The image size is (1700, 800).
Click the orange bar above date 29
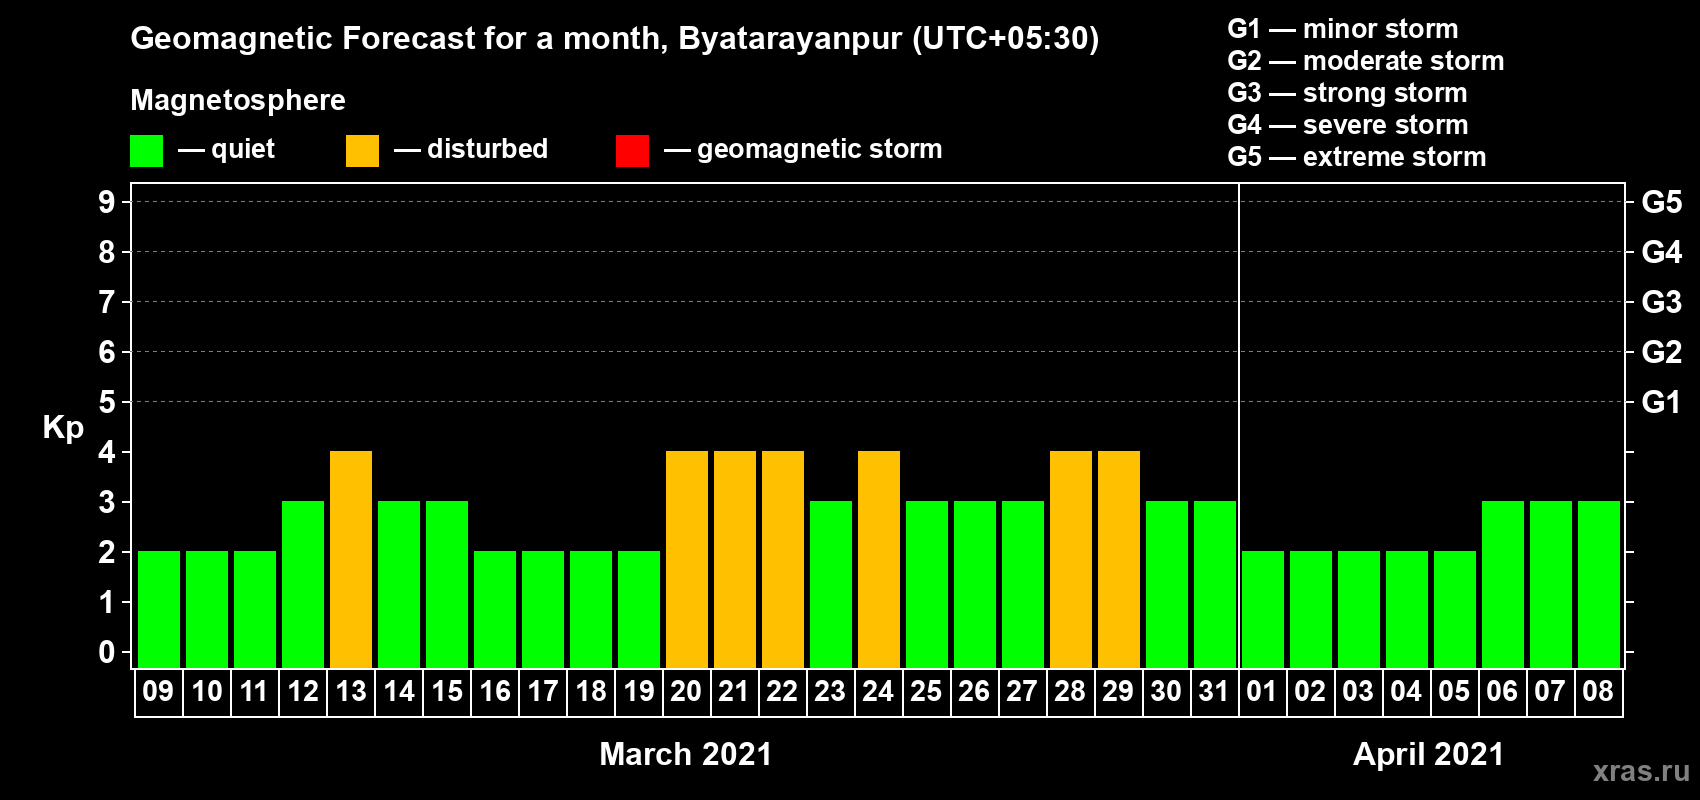point(1119,559)
